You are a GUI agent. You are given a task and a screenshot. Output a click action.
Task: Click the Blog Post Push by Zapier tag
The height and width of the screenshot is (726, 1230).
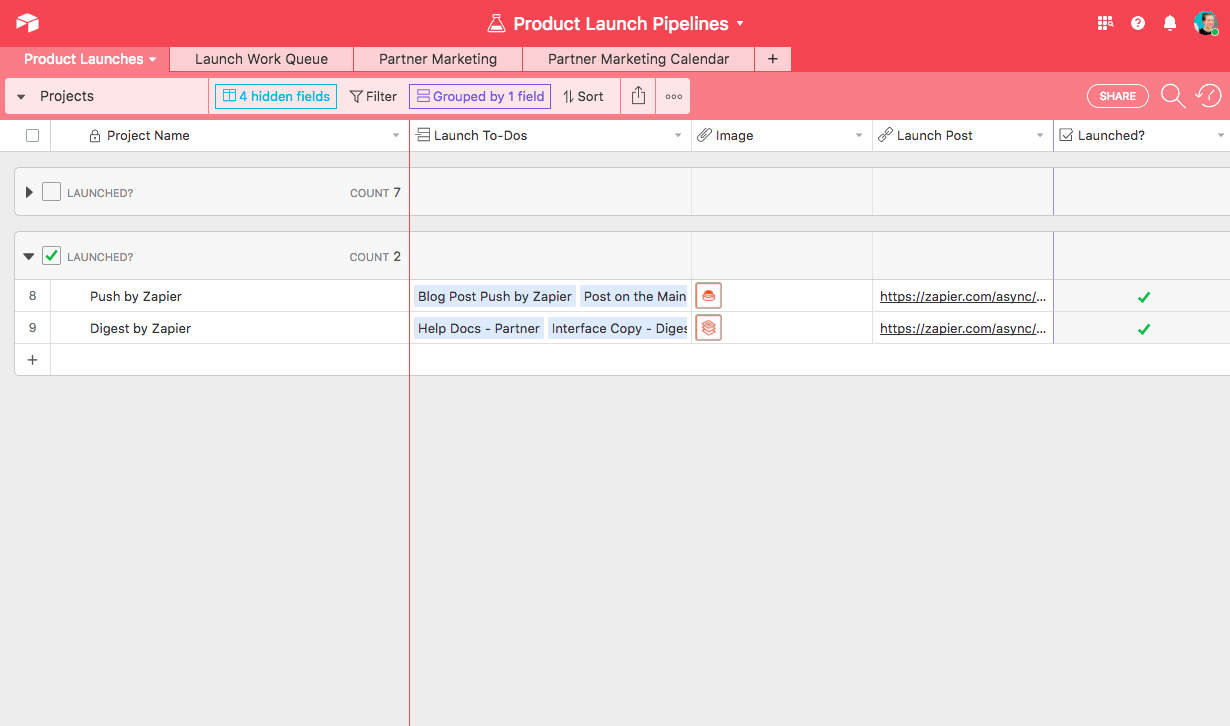[x=495, y=296]
